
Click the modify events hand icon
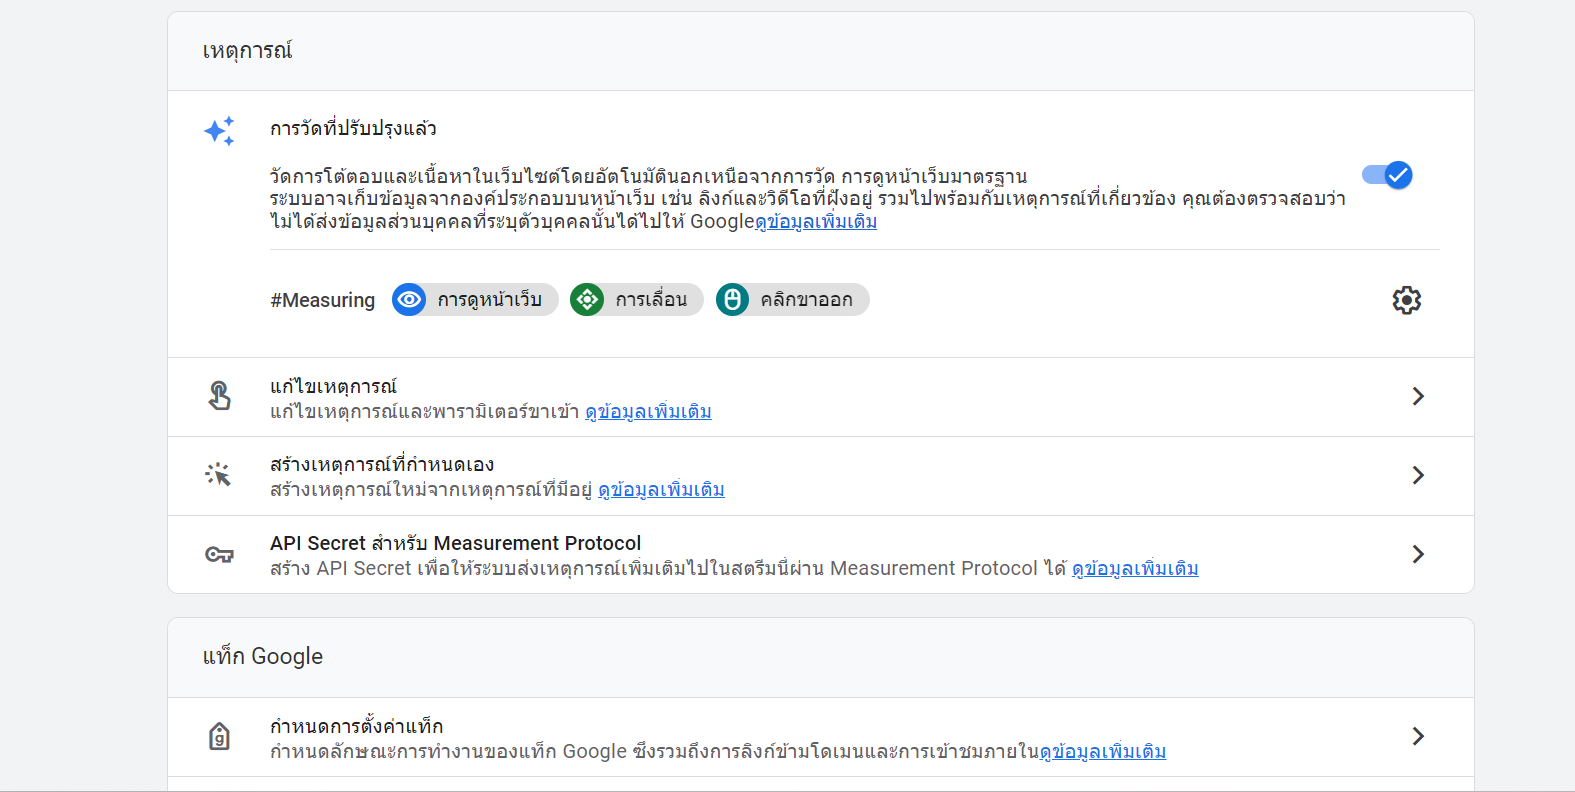pyautogui.click(x=219, y=396)
